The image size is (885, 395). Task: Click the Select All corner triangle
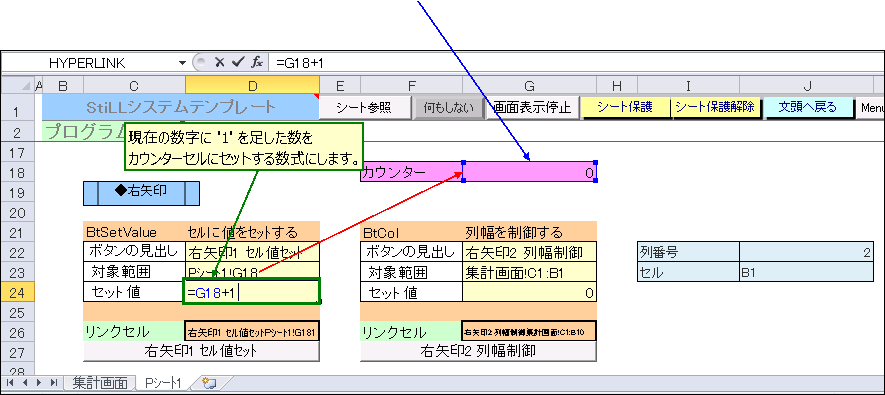pyautogui.click(x=26, y=85)
